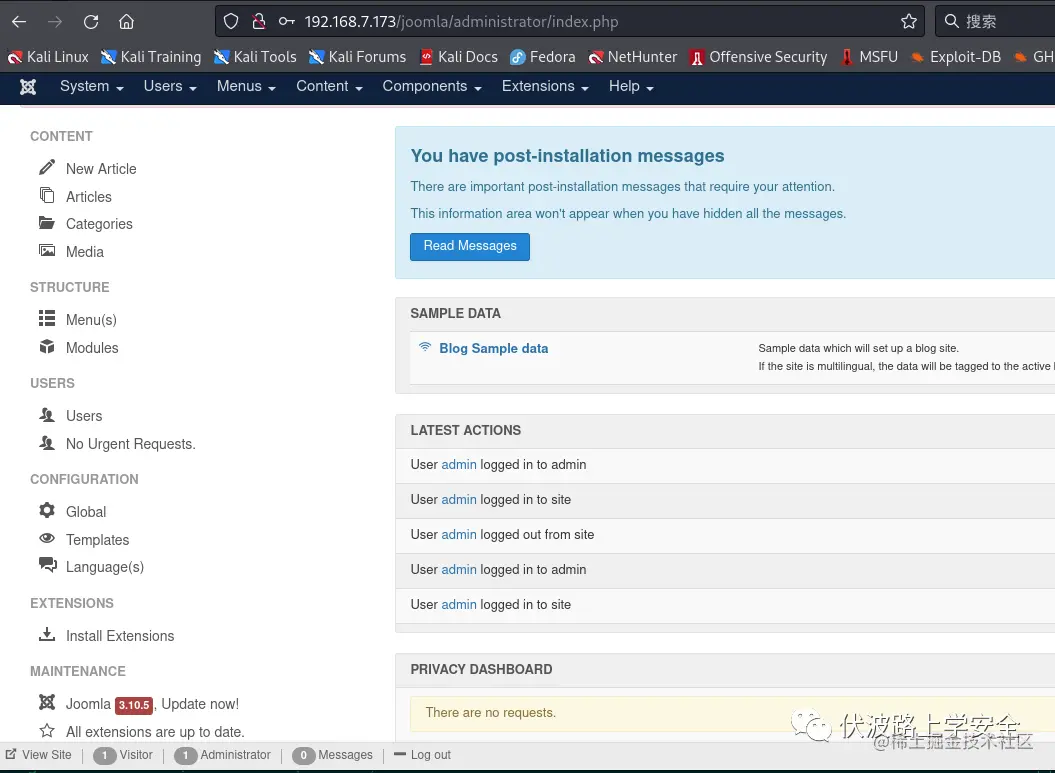The image size is (1055, 773).
Task: Expand the Menus dropdown
Action: (x=246, y=86)
